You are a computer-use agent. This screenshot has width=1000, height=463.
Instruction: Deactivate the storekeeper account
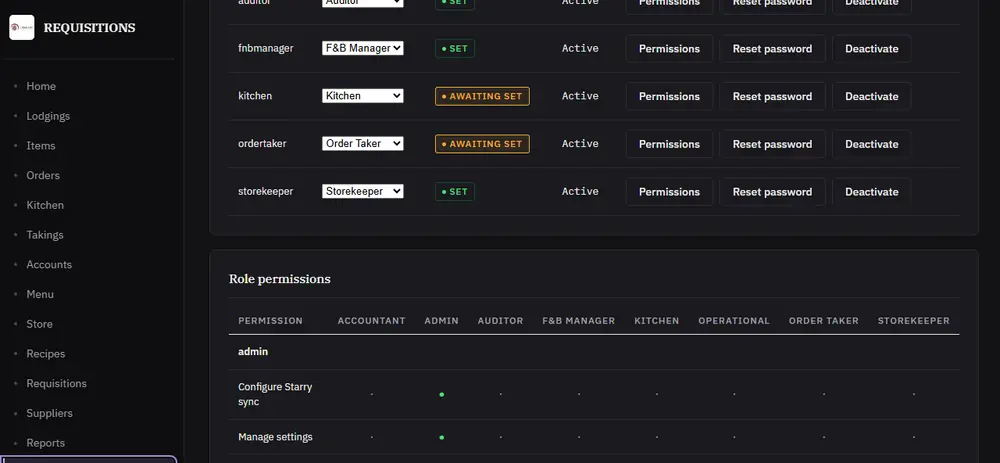coord(872,192)
